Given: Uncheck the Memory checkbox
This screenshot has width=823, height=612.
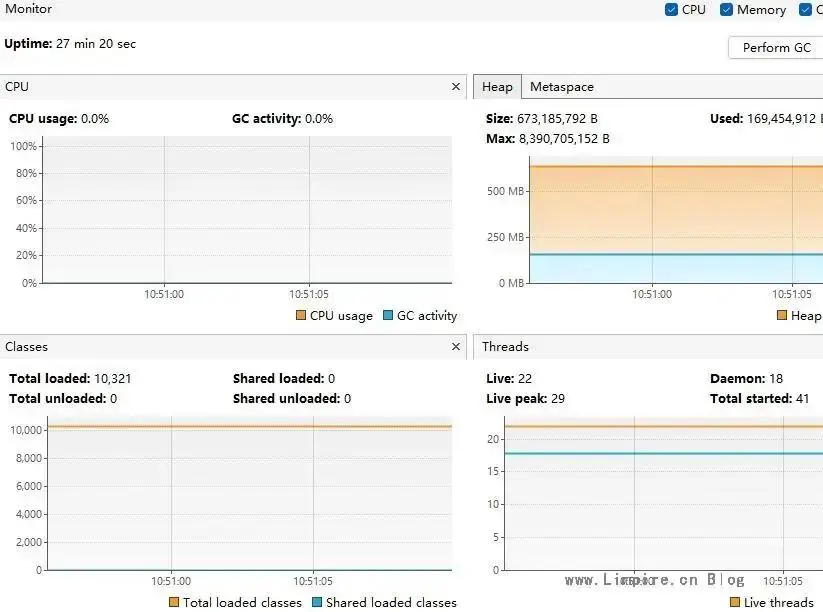Looking at the screenshot, I should 726,9.
